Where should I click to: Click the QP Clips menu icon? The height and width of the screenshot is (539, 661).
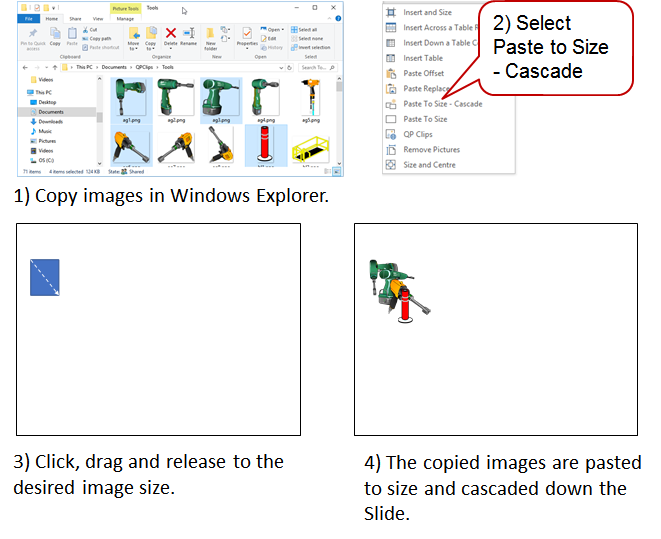click(x=390, y=134)
